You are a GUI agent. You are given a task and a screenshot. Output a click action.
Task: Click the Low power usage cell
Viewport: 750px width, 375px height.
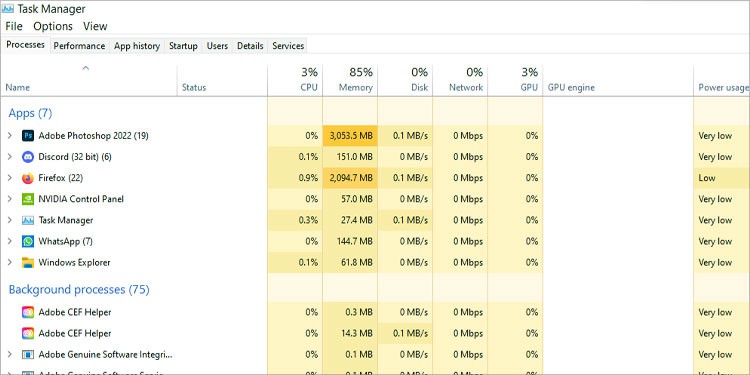[722, 178]
